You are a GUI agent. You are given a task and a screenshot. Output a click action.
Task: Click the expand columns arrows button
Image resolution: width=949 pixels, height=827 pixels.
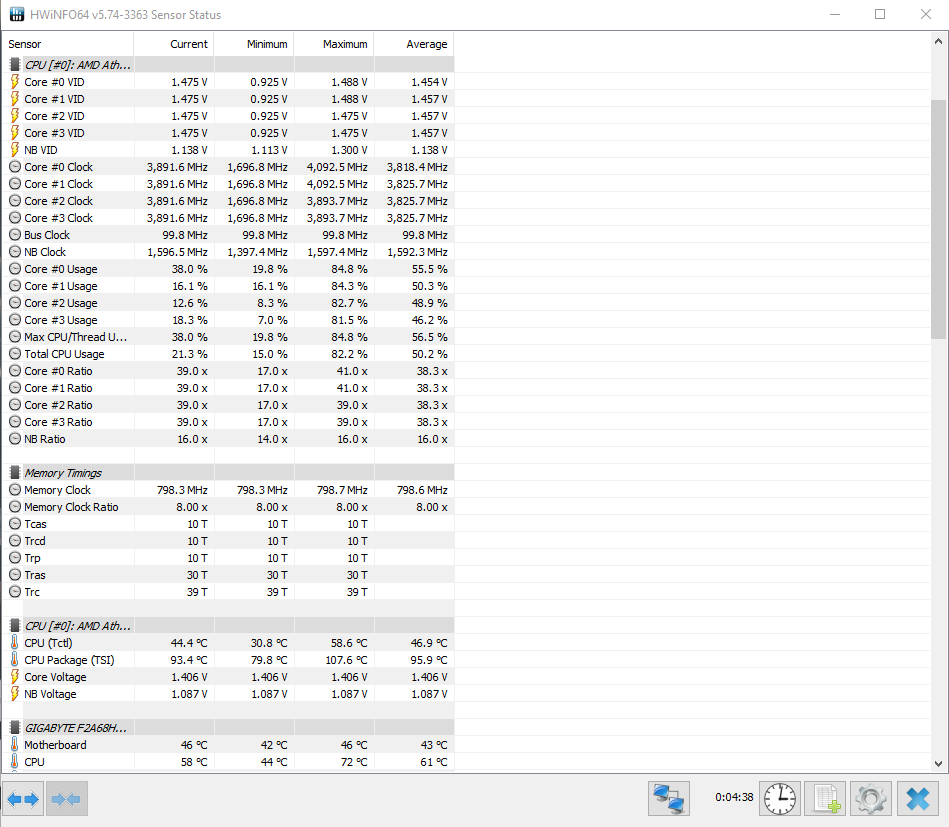(x=23, y=799)
